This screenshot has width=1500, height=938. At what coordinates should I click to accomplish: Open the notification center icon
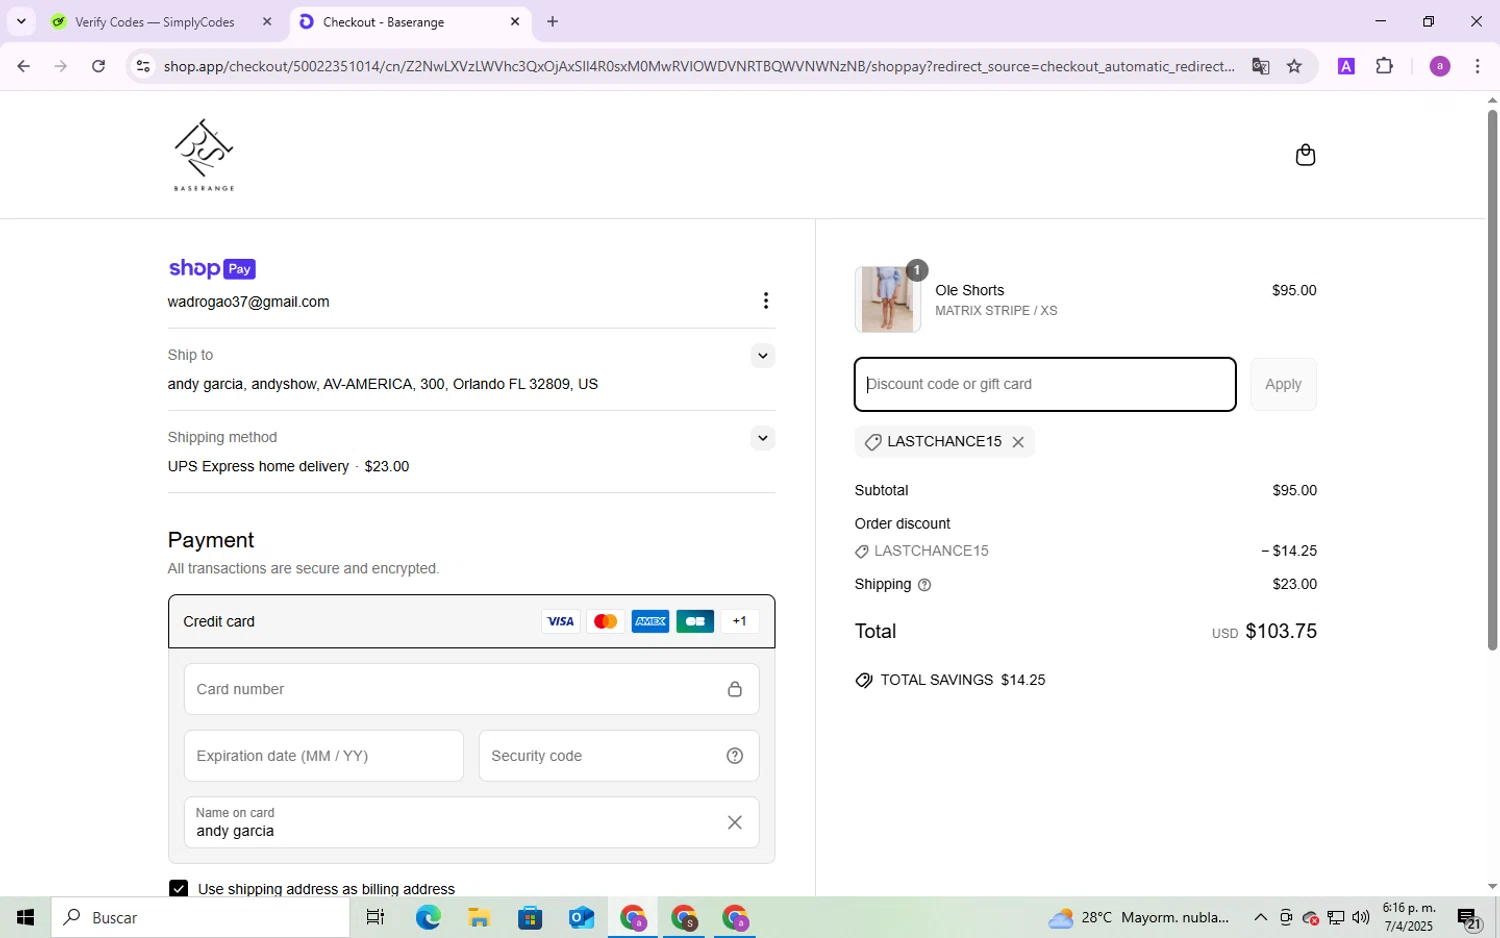tap(1469, 918)
